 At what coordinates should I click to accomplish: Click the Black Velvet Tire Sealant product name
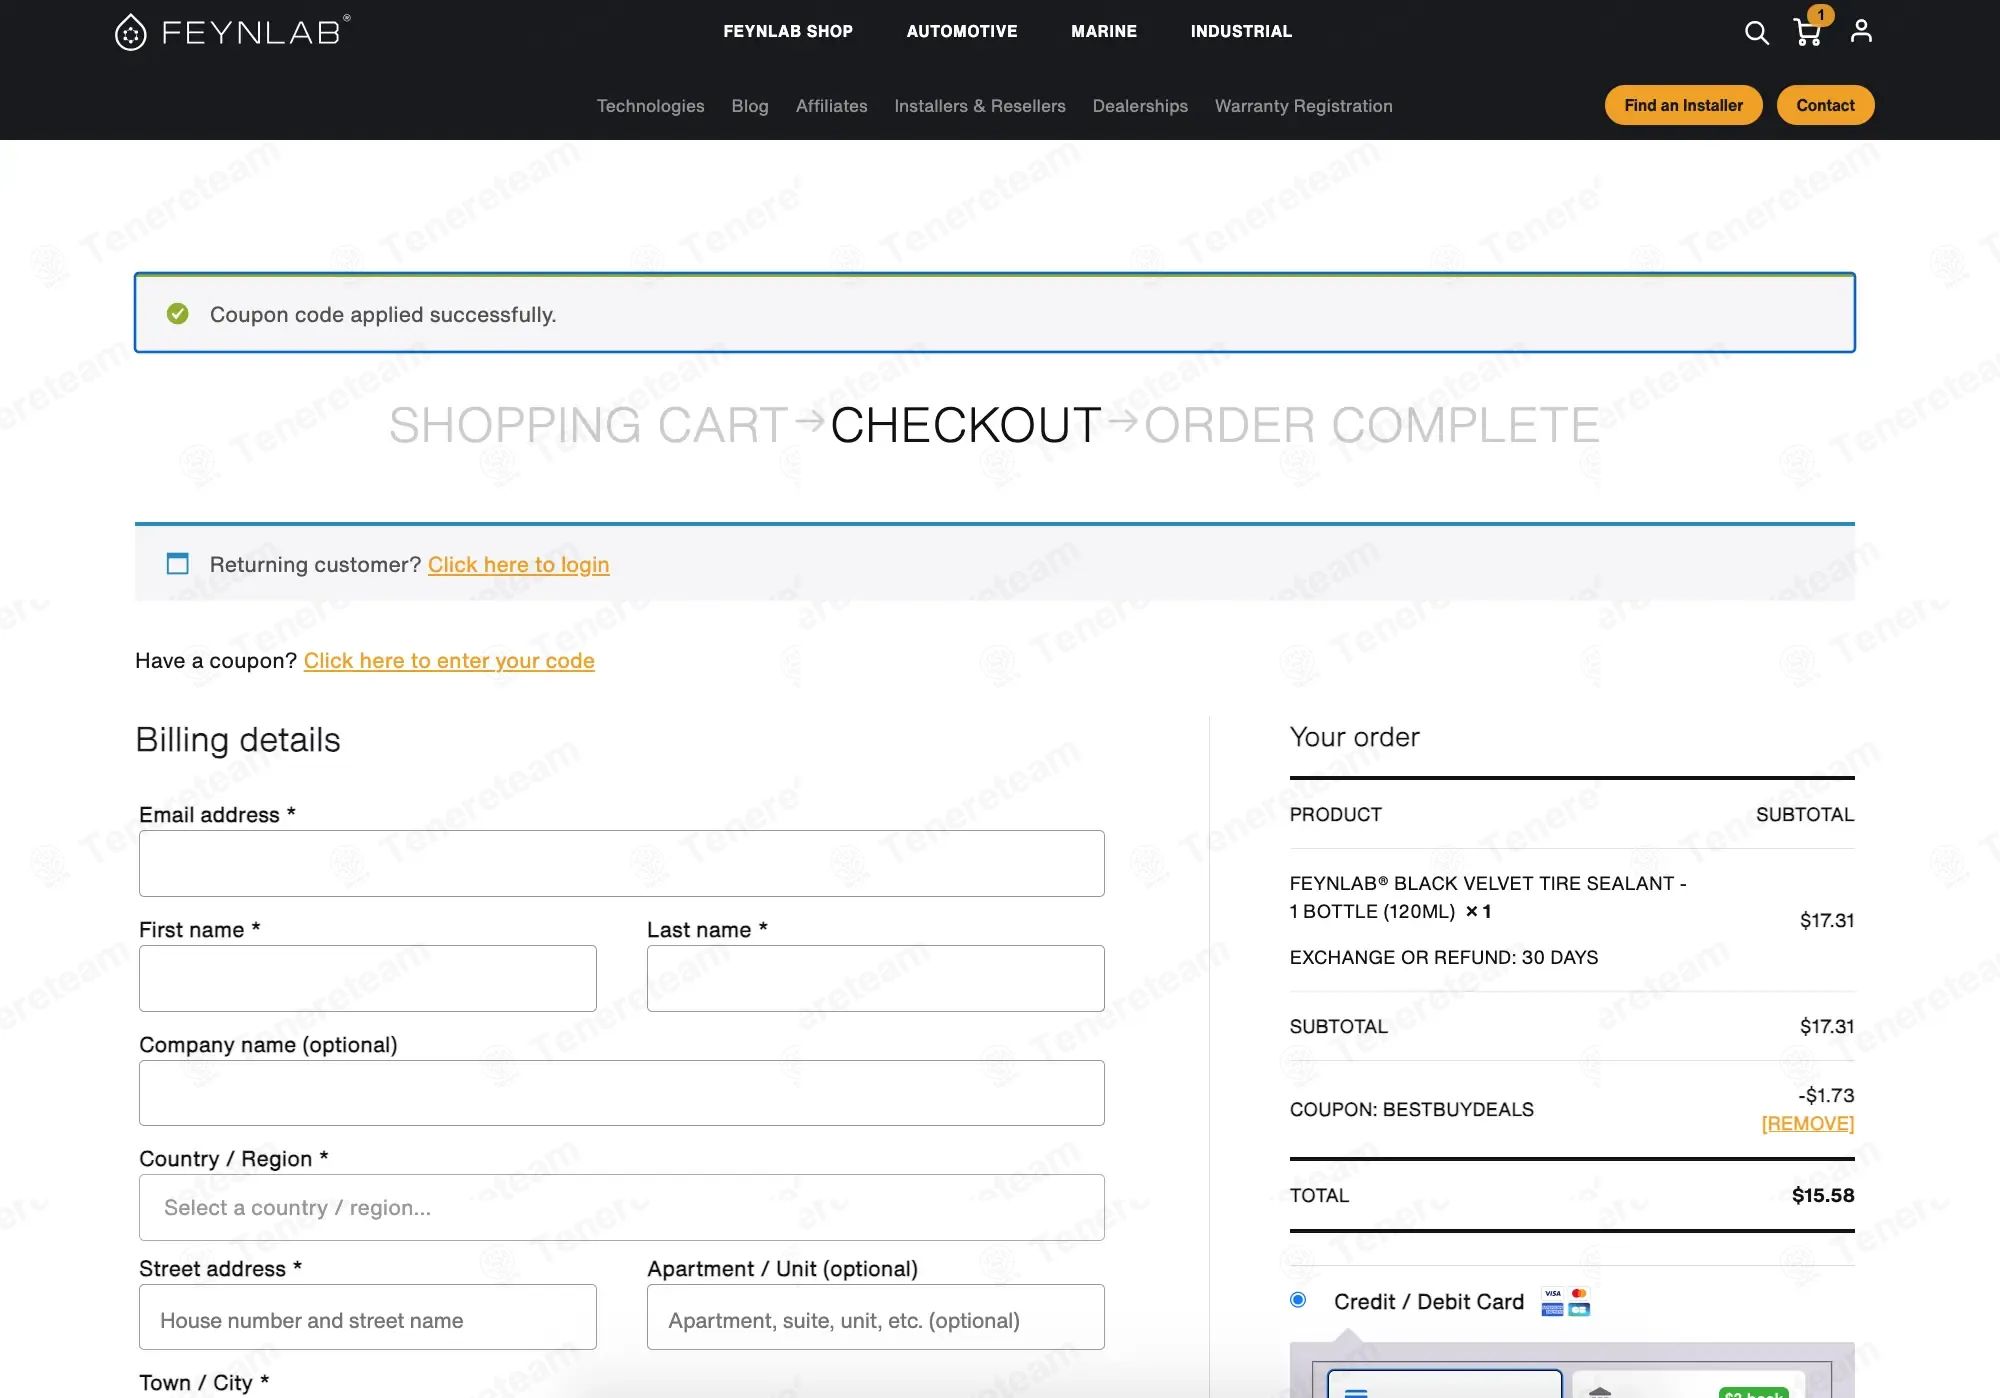1488,897
